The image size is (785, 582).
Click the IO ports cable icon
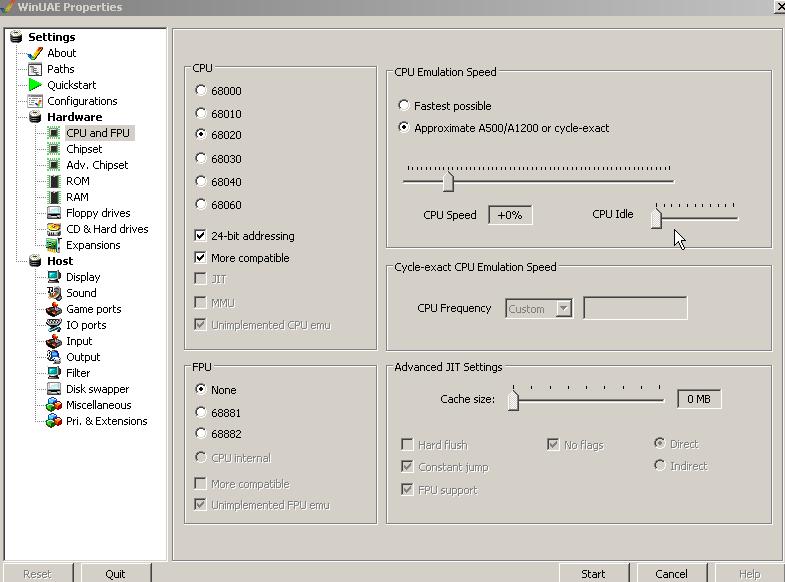(54, 325)
